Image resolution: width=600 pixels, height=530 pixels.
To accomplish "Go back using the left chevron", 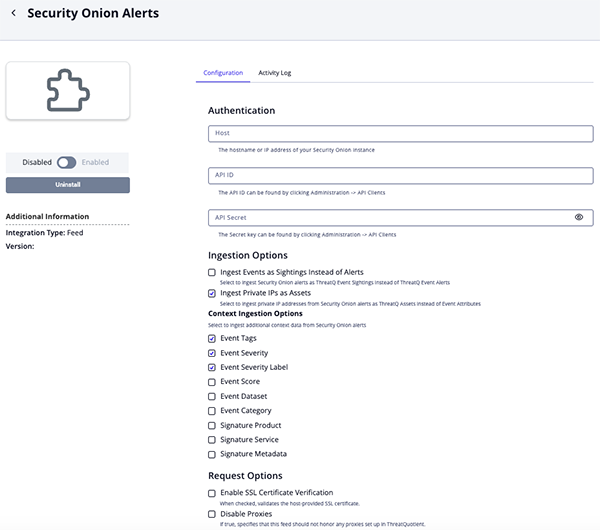I will tap(14, 13).
